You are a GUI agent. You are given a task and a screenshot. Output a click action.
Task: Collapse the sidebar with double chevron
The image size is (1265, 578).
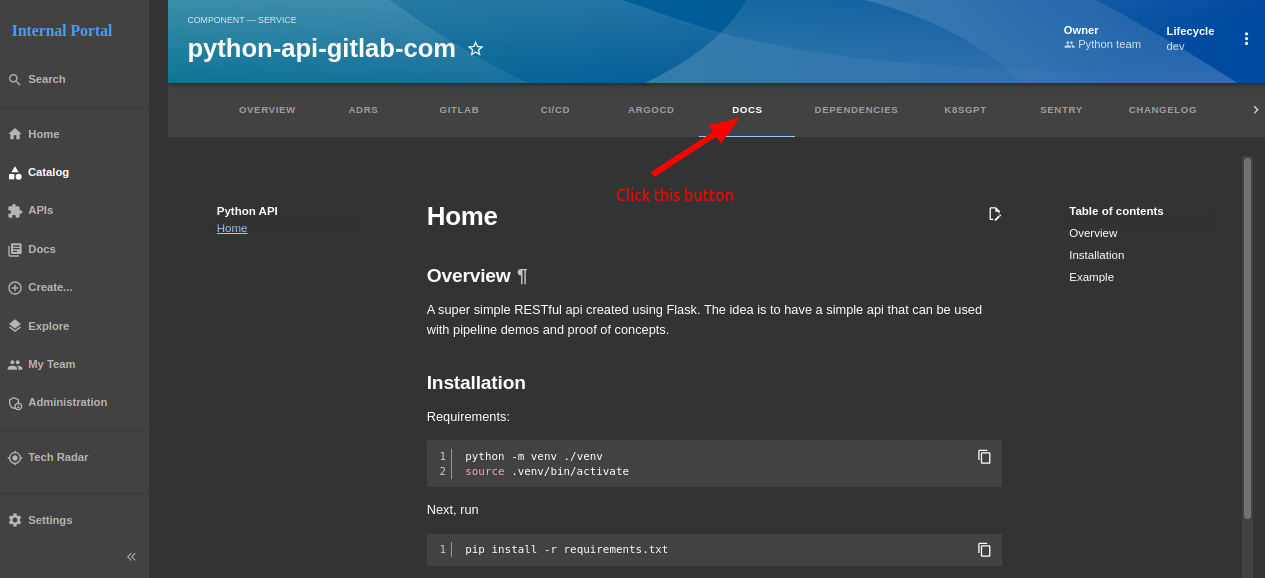(131, 556)
